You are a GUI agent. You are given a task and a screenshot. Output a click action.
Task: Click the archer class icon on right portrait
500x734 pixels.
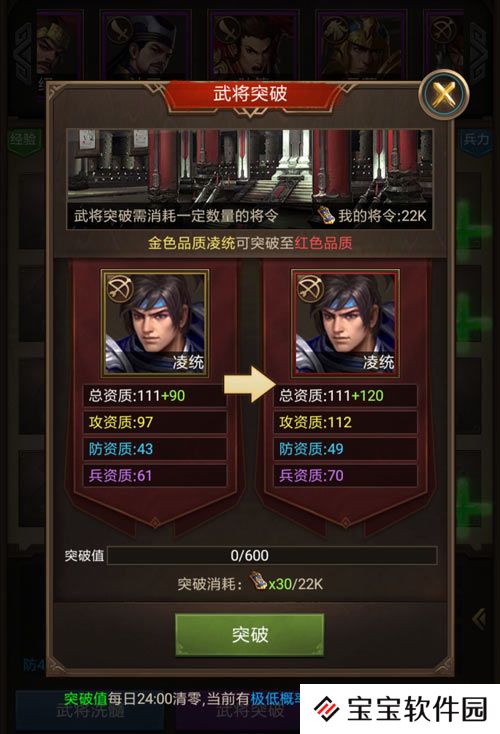pyautogui.click(x=309, y=288)
